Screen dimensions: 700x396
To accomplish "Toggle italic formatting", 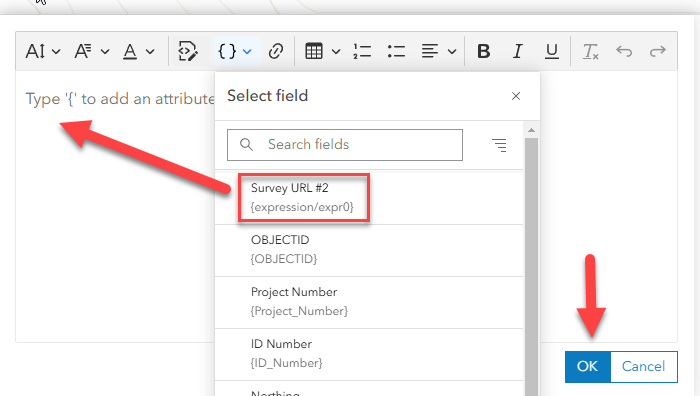I will tap(517, 51).
